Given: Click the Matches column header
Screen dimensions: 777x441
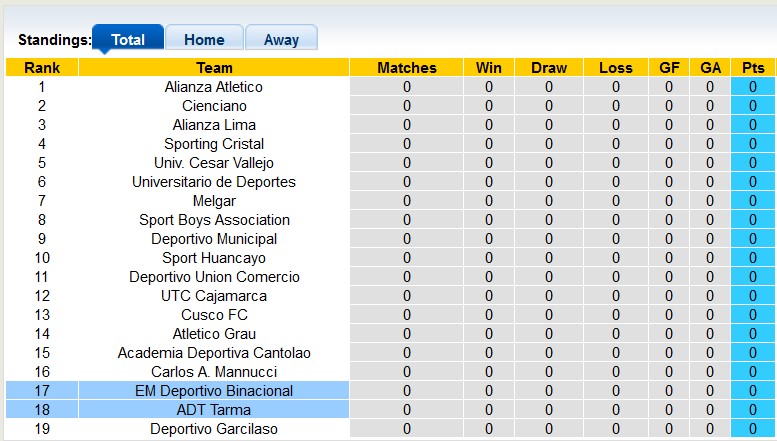Looking at the screenshot, I should [x=407, y=68].
